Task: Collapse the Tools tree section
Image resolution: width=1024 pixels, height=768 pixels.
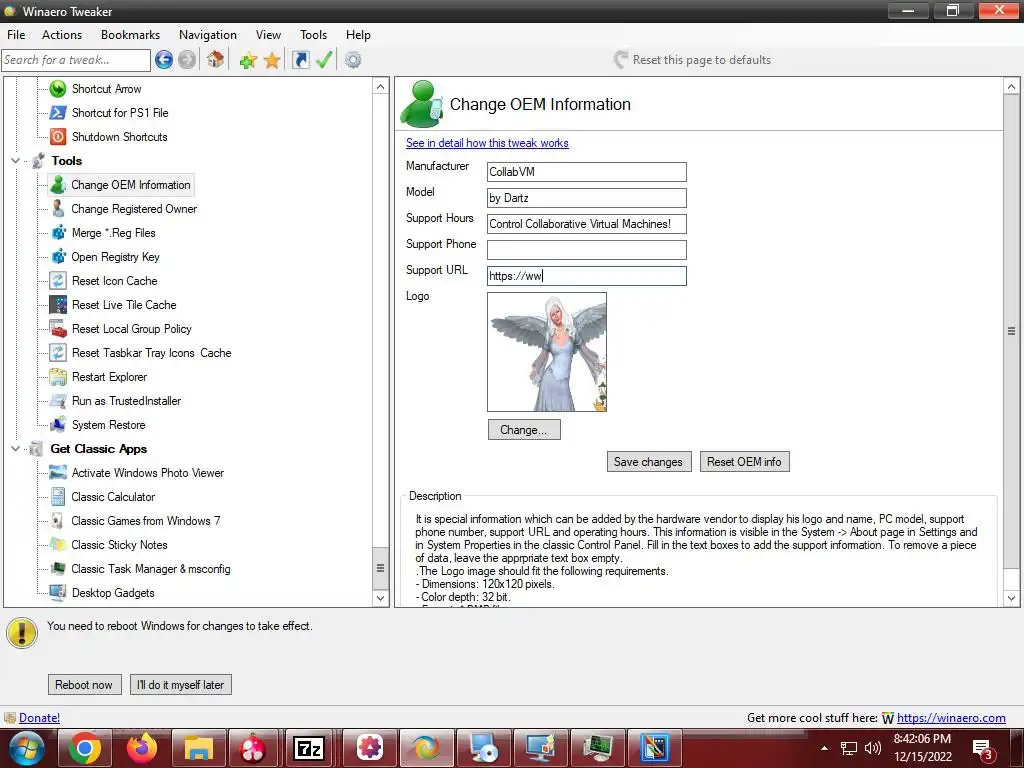Action: coord(15,161)
